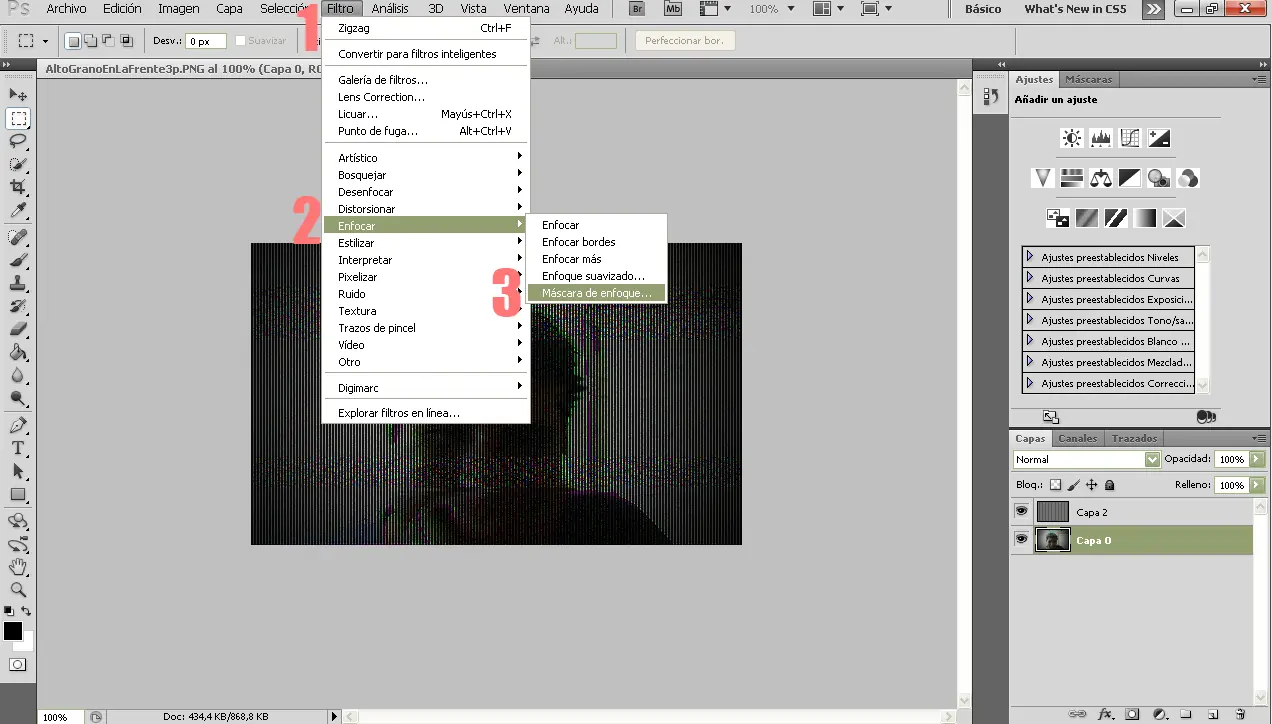This screenshot has height=724, width=1272.
Task: Add a Curves adjustment
Action: point(1130,138)
